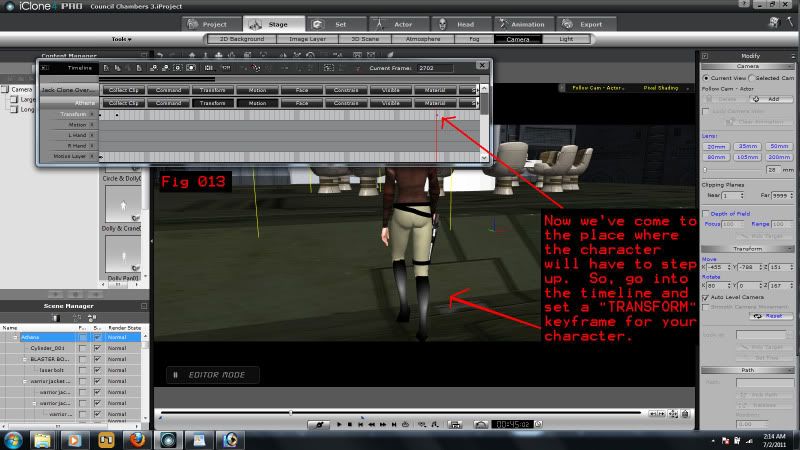Screen dimensions: 800x450
Task: Click the Play button
Action: coord(339,424)
